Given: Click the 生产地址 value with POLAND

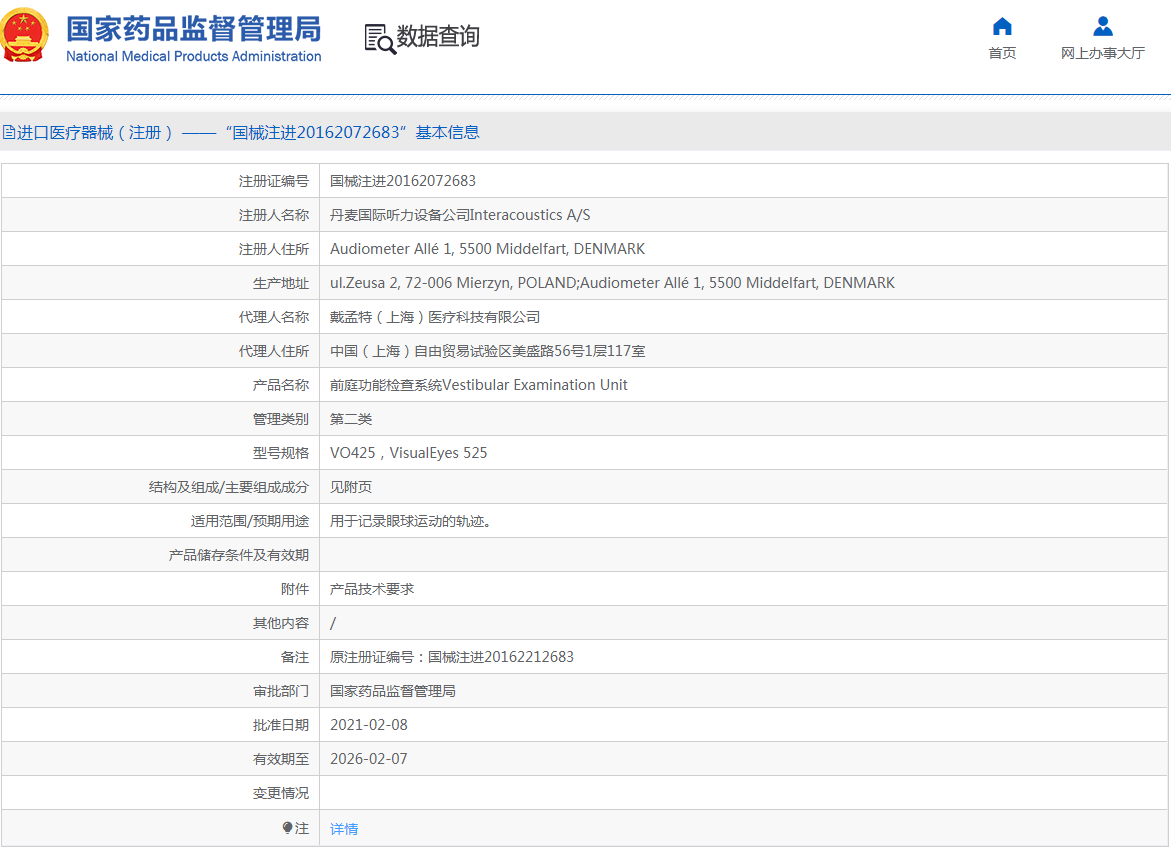Looking at the screenshot, I should pos(612,283).
